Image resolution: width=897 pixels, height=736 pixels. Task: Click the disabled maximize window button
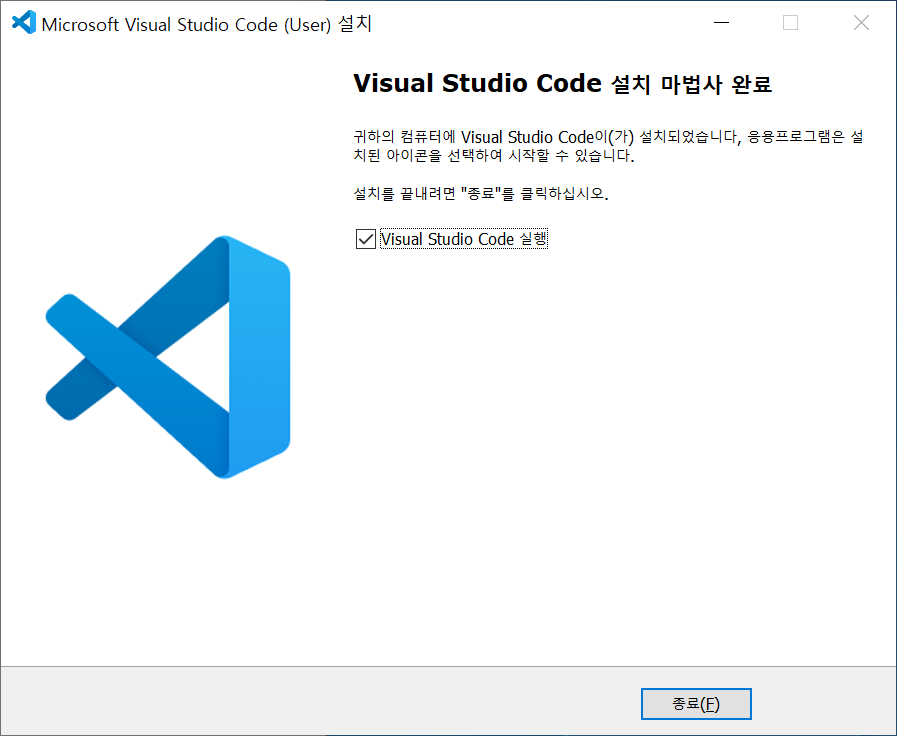pyautogui.click(x=791, y=23)
